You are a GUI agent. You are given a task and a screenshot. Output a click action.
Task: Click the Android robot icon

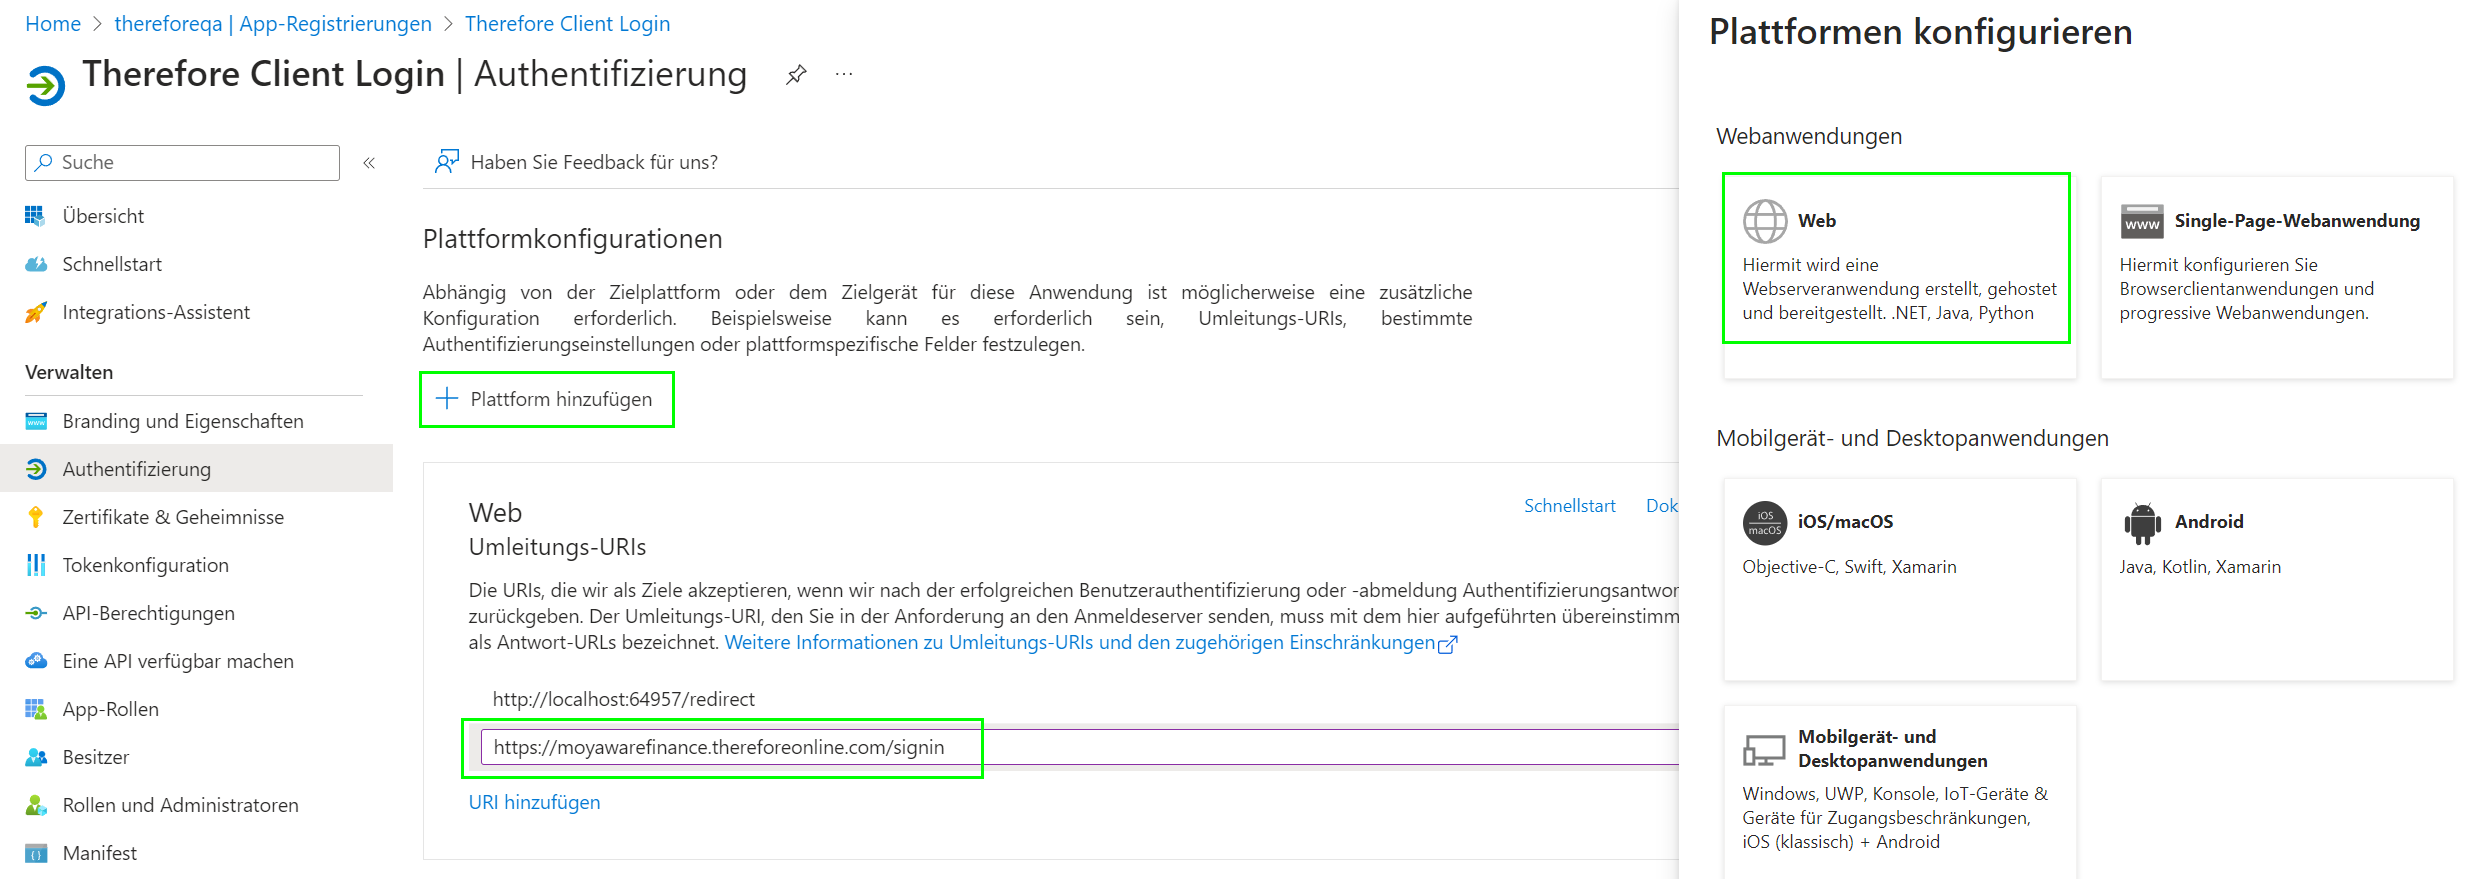click(x=2142, y=523)
